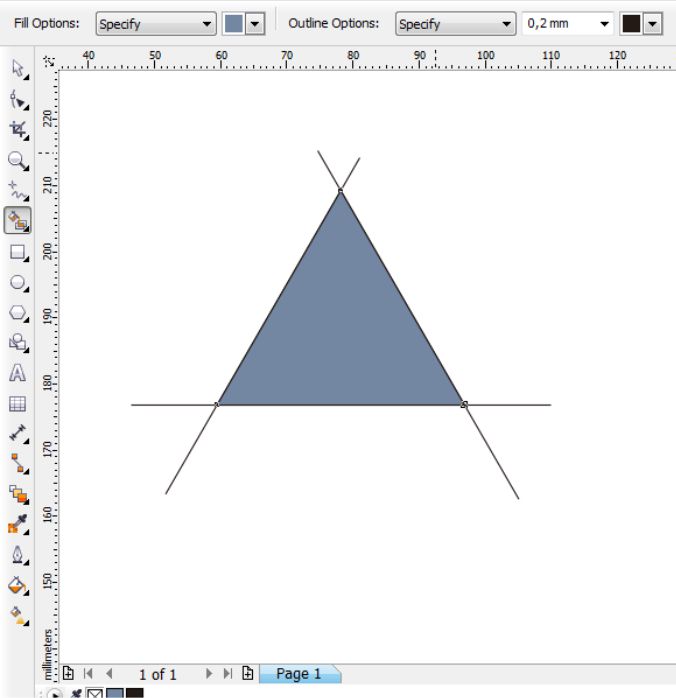This screenshot has width=676, height=698.
Task: Click the blue fill color swatch
Action: tap(234, 24)
